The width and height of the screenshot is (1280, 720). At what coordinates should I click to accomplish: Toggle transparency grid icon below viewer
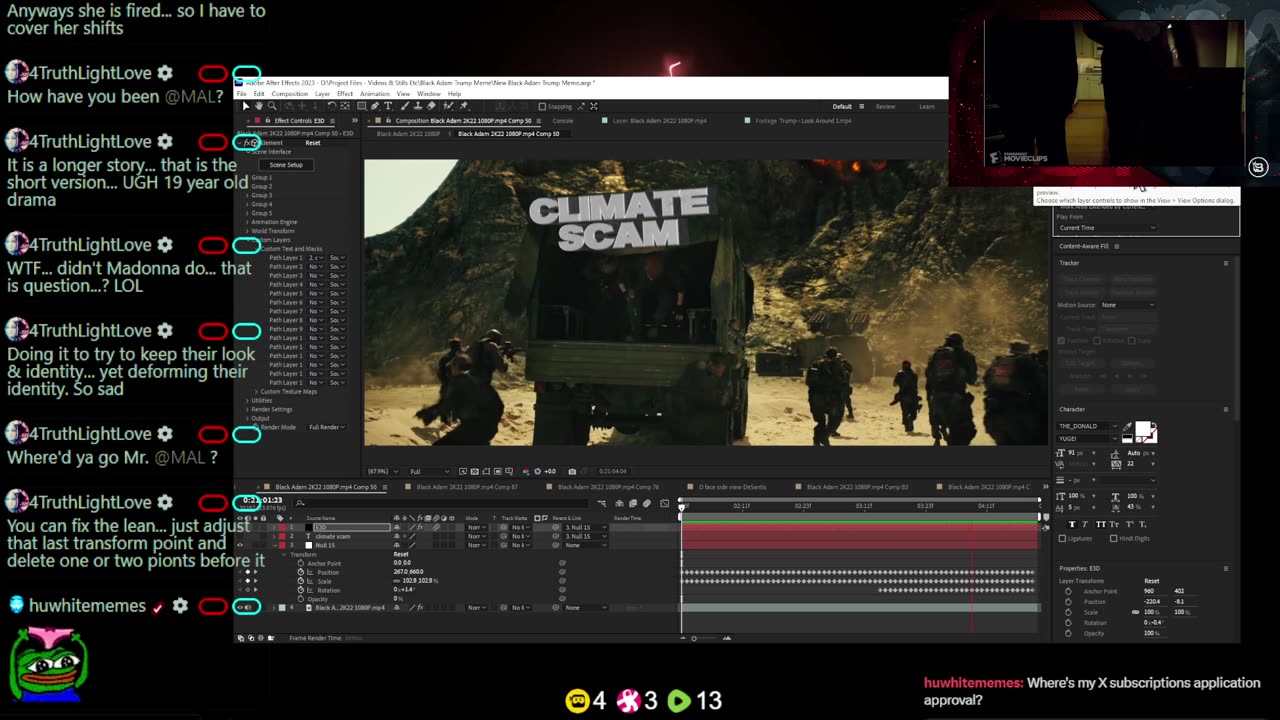475,471
